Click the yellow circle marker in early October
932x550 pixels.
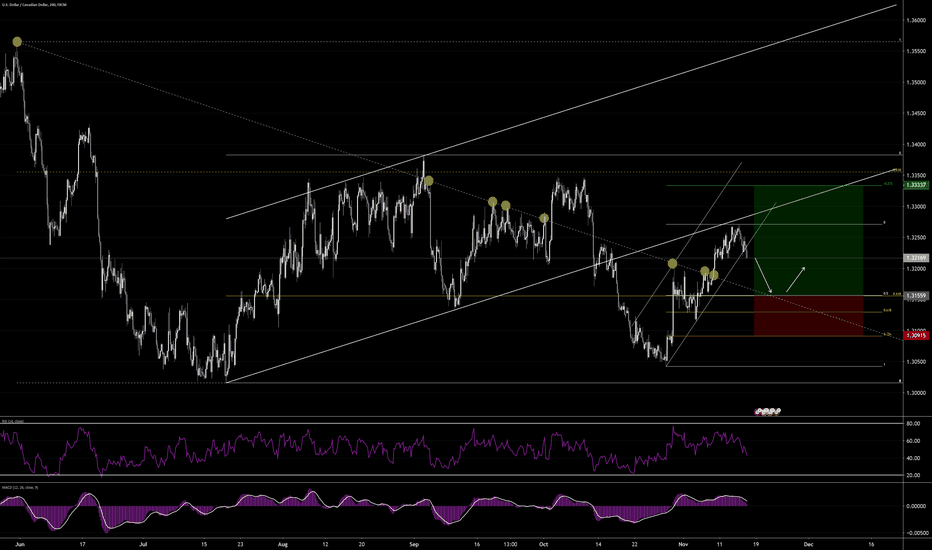[544, 218]
